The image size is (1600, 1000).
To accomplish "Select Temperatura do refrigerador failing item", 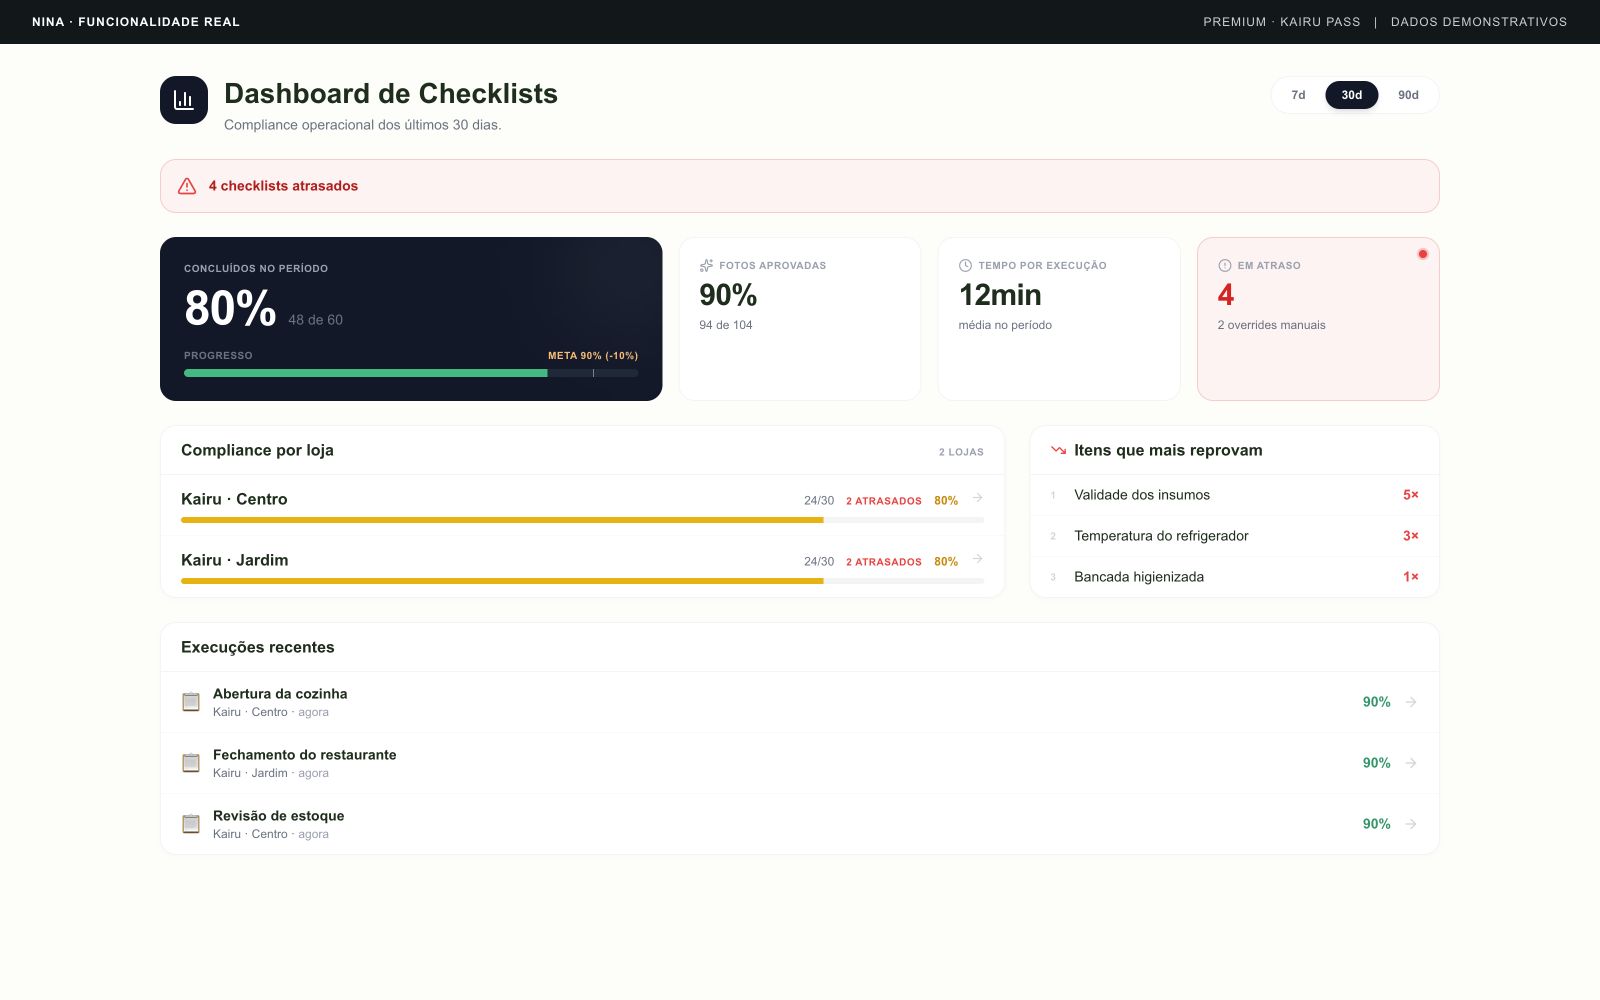I will click(x=1235, y=536).
